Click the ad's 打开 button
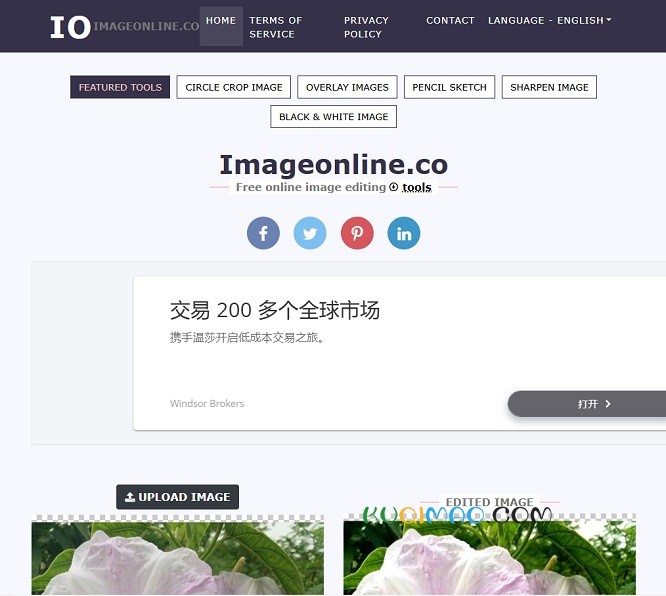 tap(587, 404)
